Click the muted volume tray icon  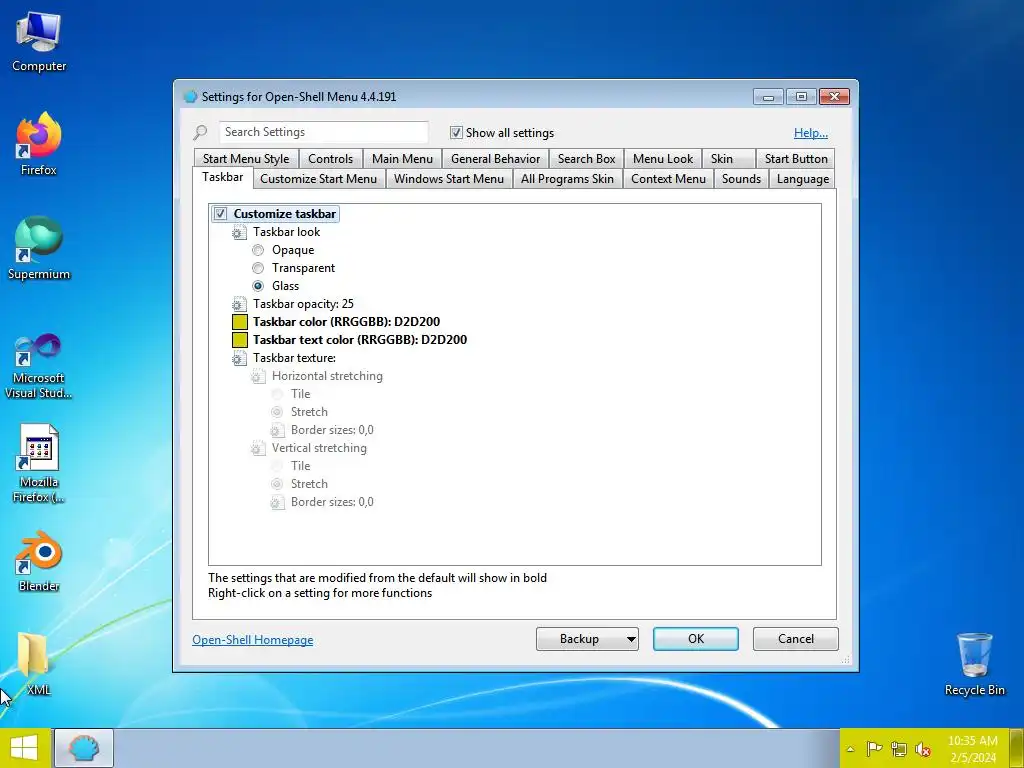pyautogui.click(x=923, y=749)
